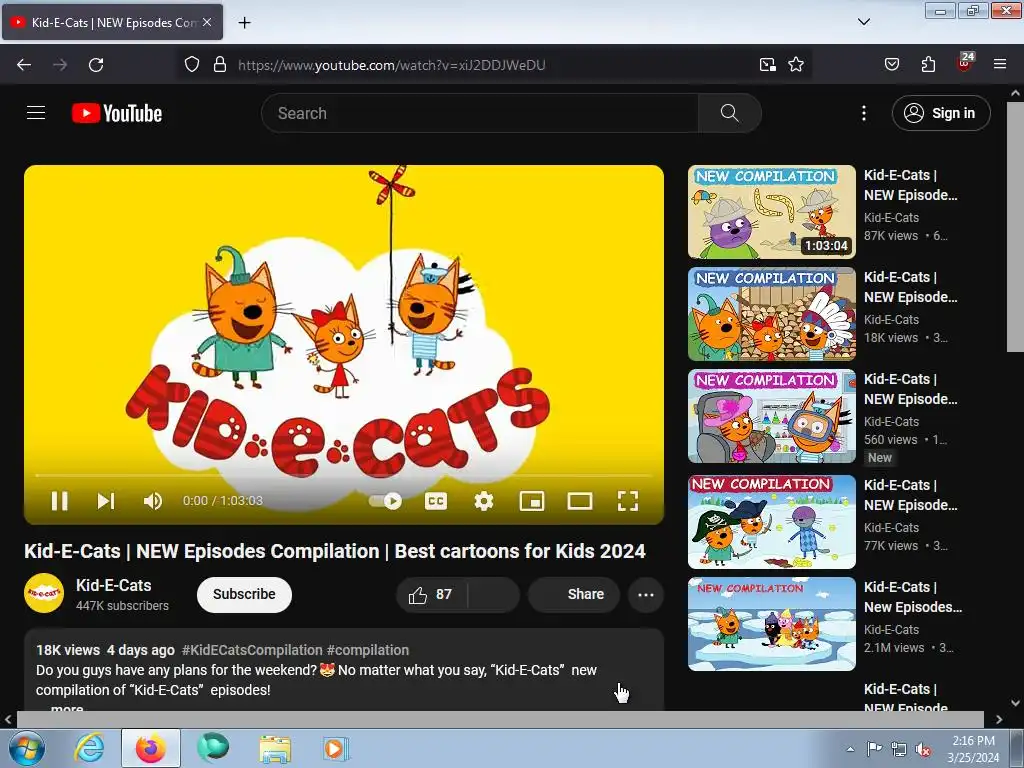View site security lock info
1024x768 pixels.
click(x=220, y=65)
